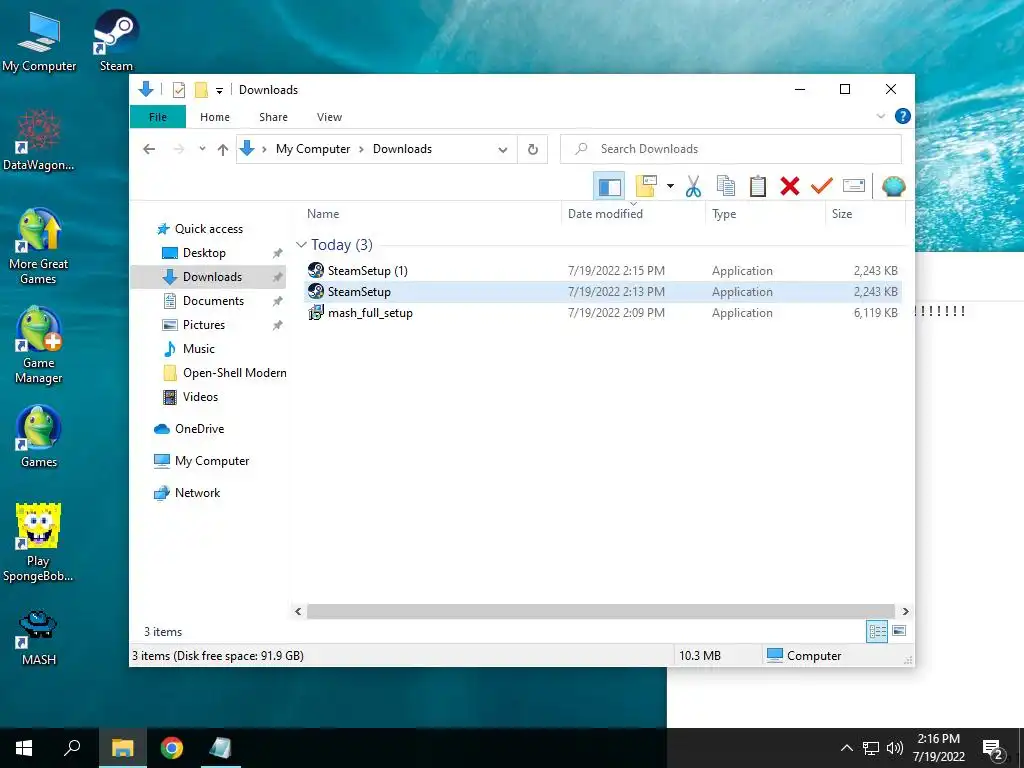Image resolution: width=1024 pixels, height=768 pixels.
Task: Select the MASH desktop shortcut
Action: pos(39,637)
